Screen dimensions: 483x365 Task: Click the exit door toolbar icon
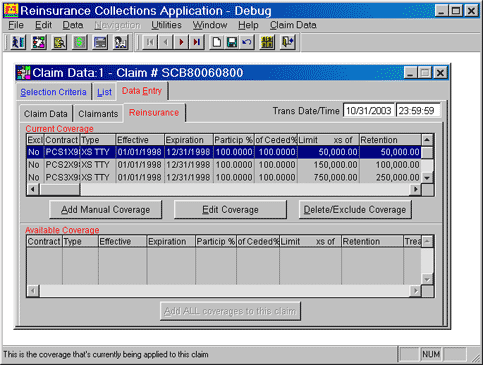click(x=288, y=42)
